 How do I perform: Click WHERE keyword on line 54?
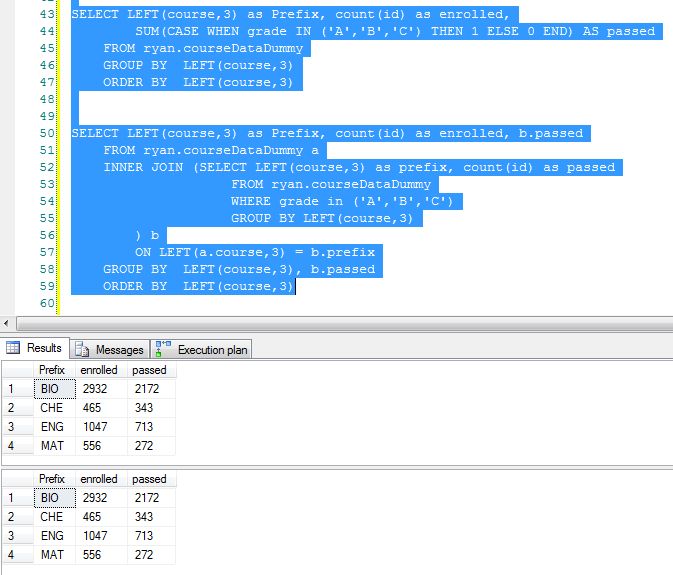[x=251, y=201]
